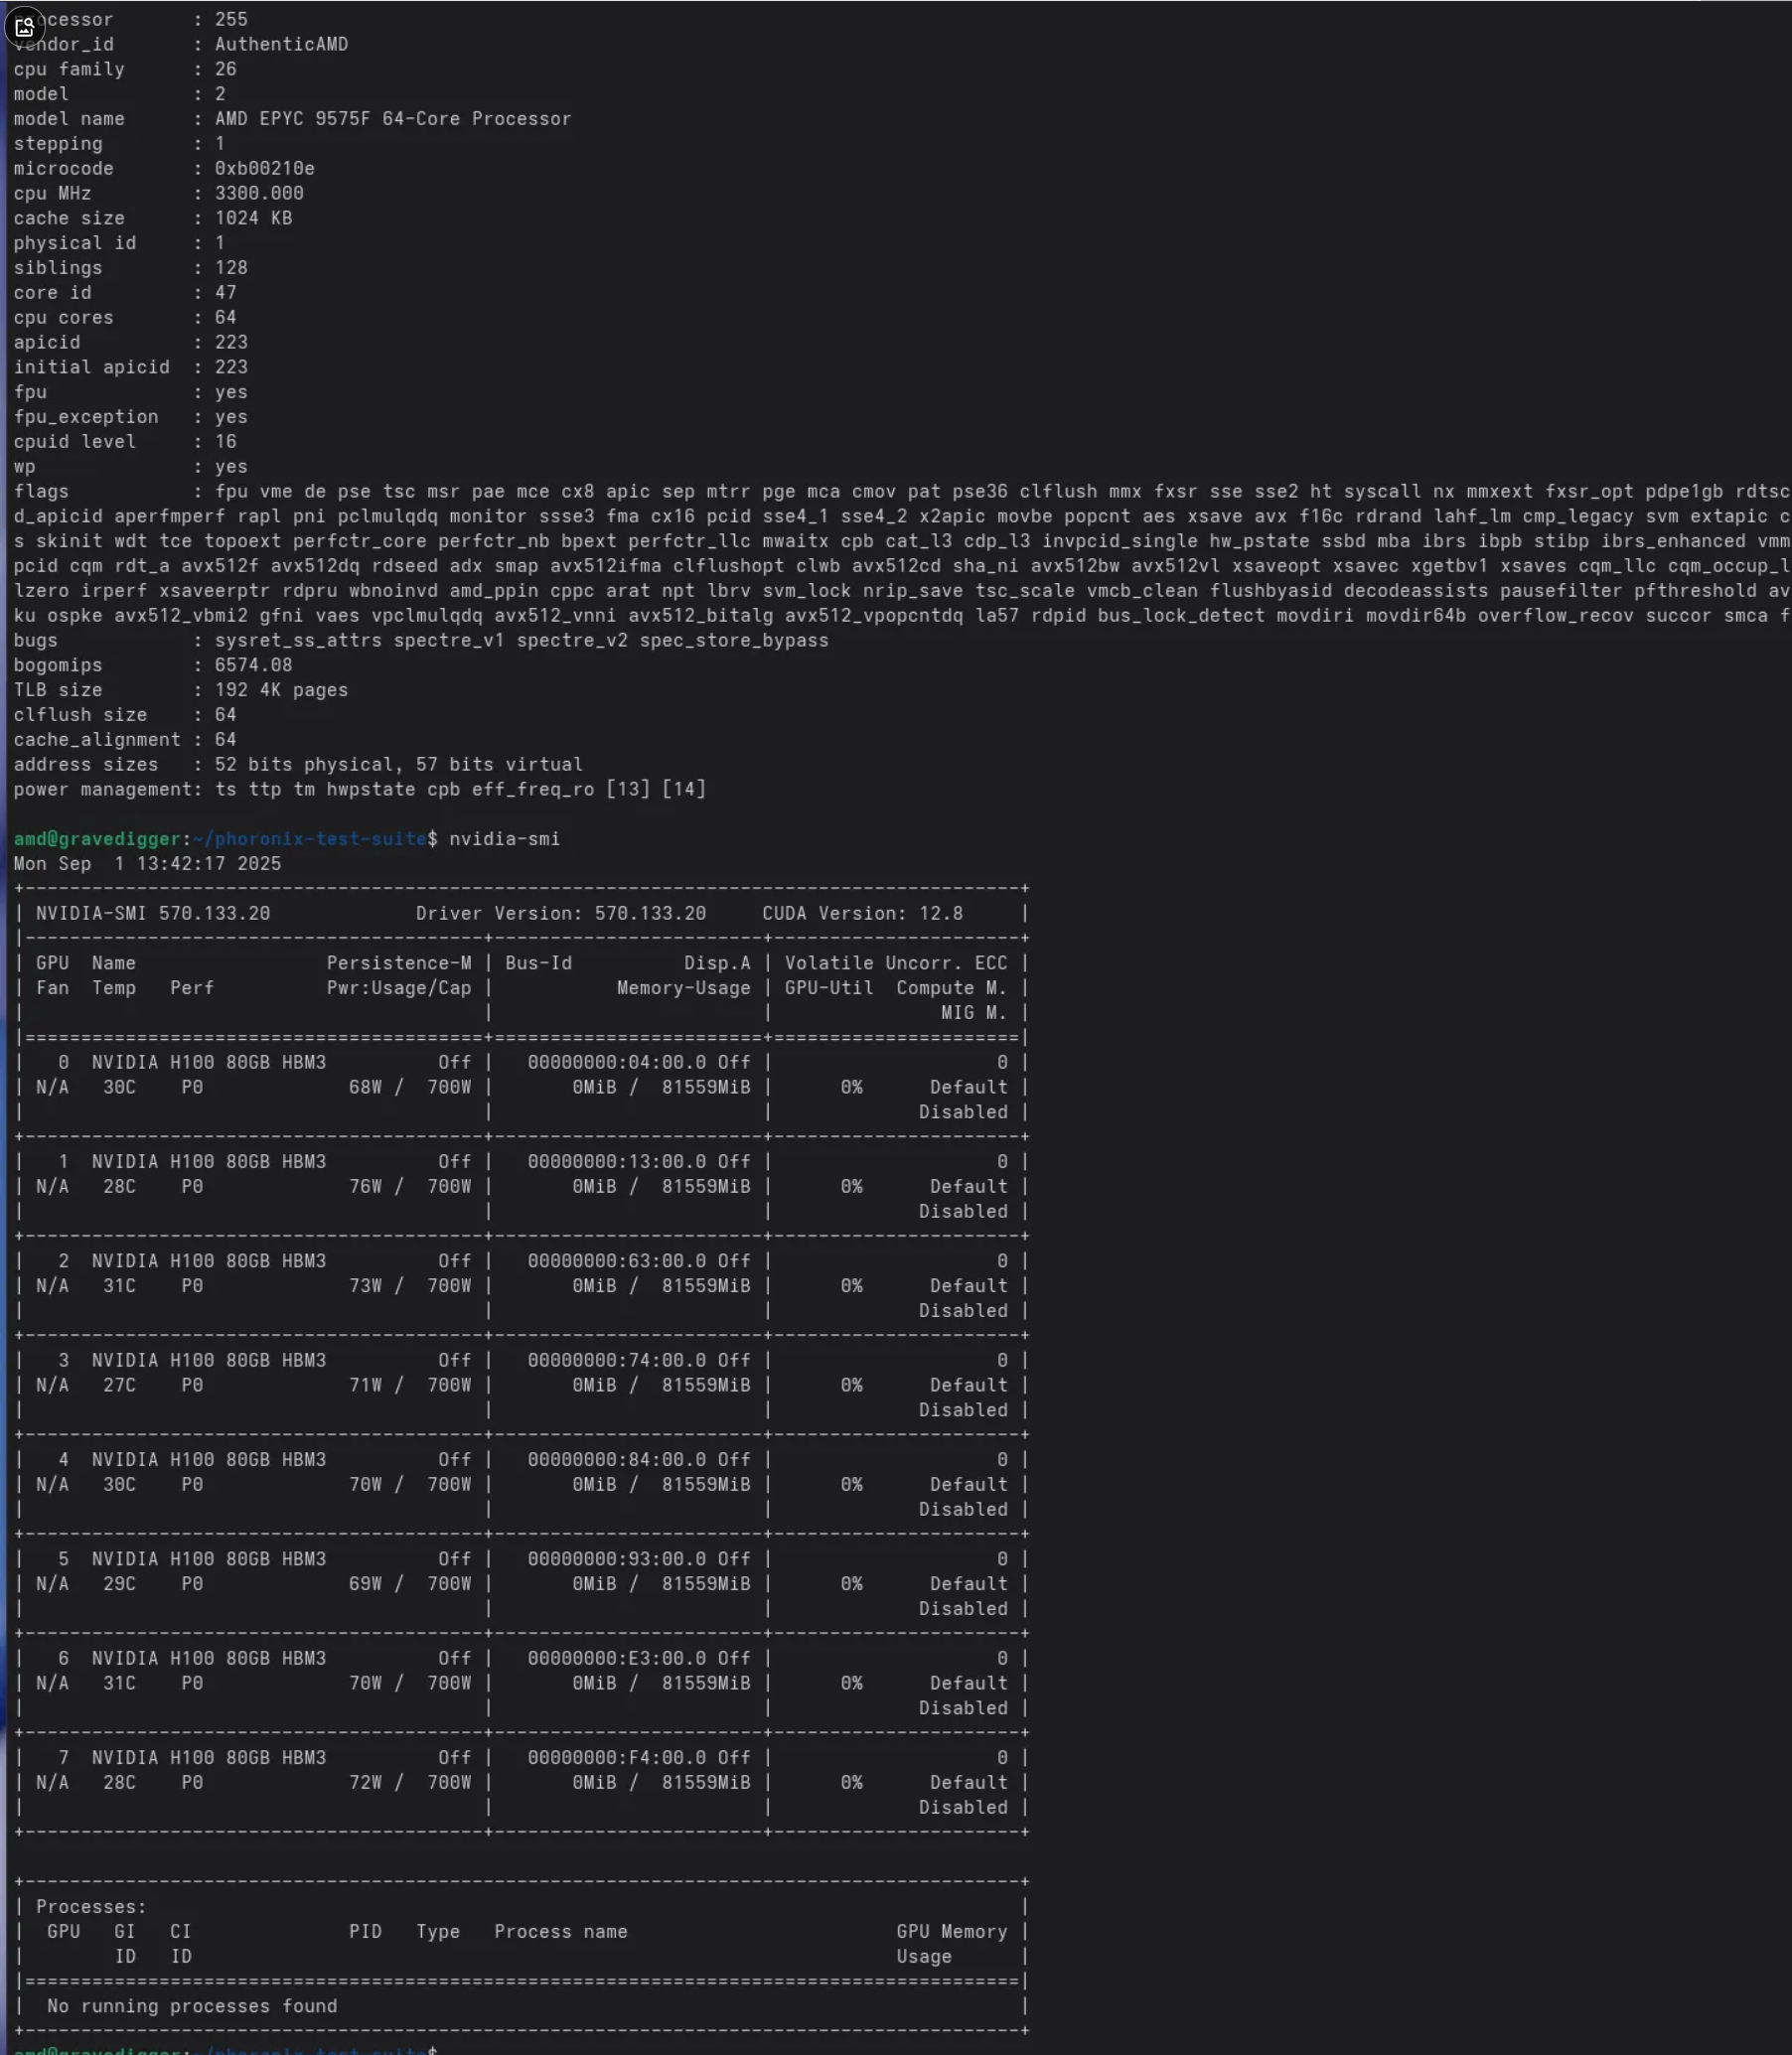Click the 'MIG M.' column header
This screenshot has height=2055, width=1792.
973,1012
